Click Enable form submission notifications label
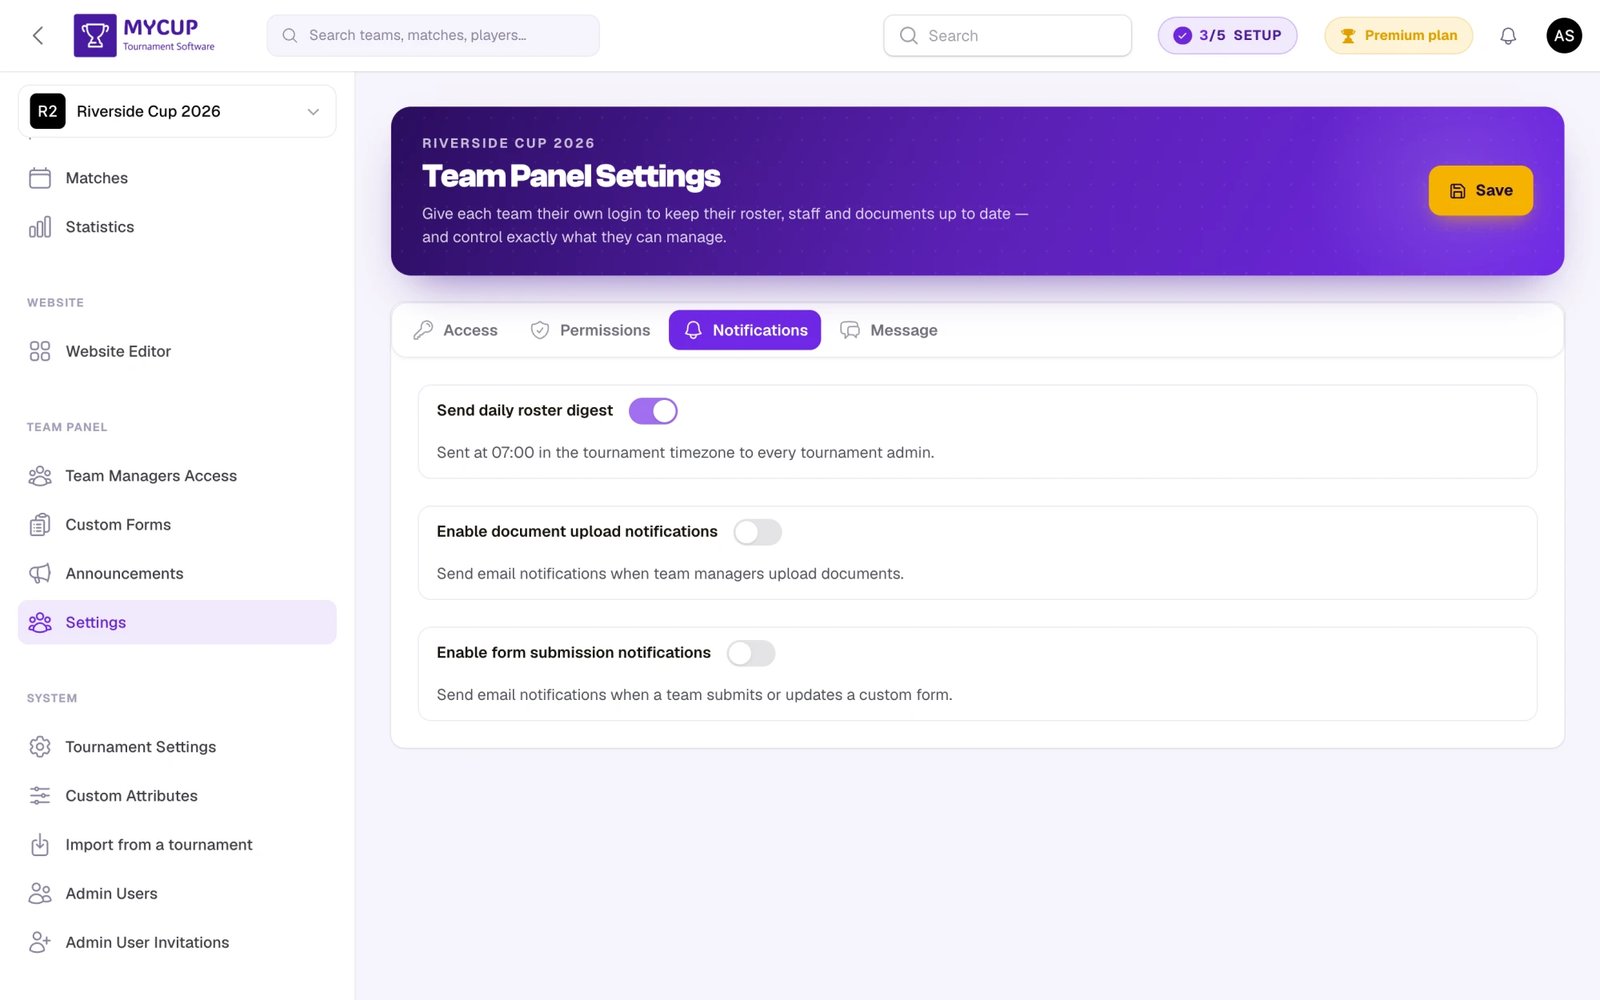 tap(574, 653)
